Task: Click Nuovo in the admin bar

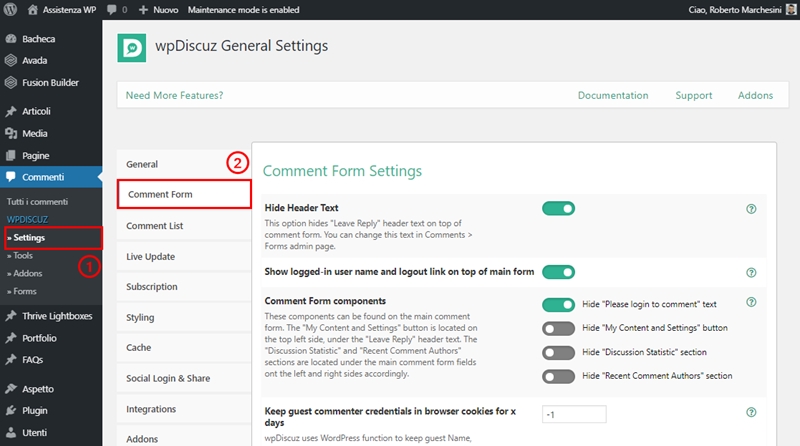Action: tap(166, 10)
